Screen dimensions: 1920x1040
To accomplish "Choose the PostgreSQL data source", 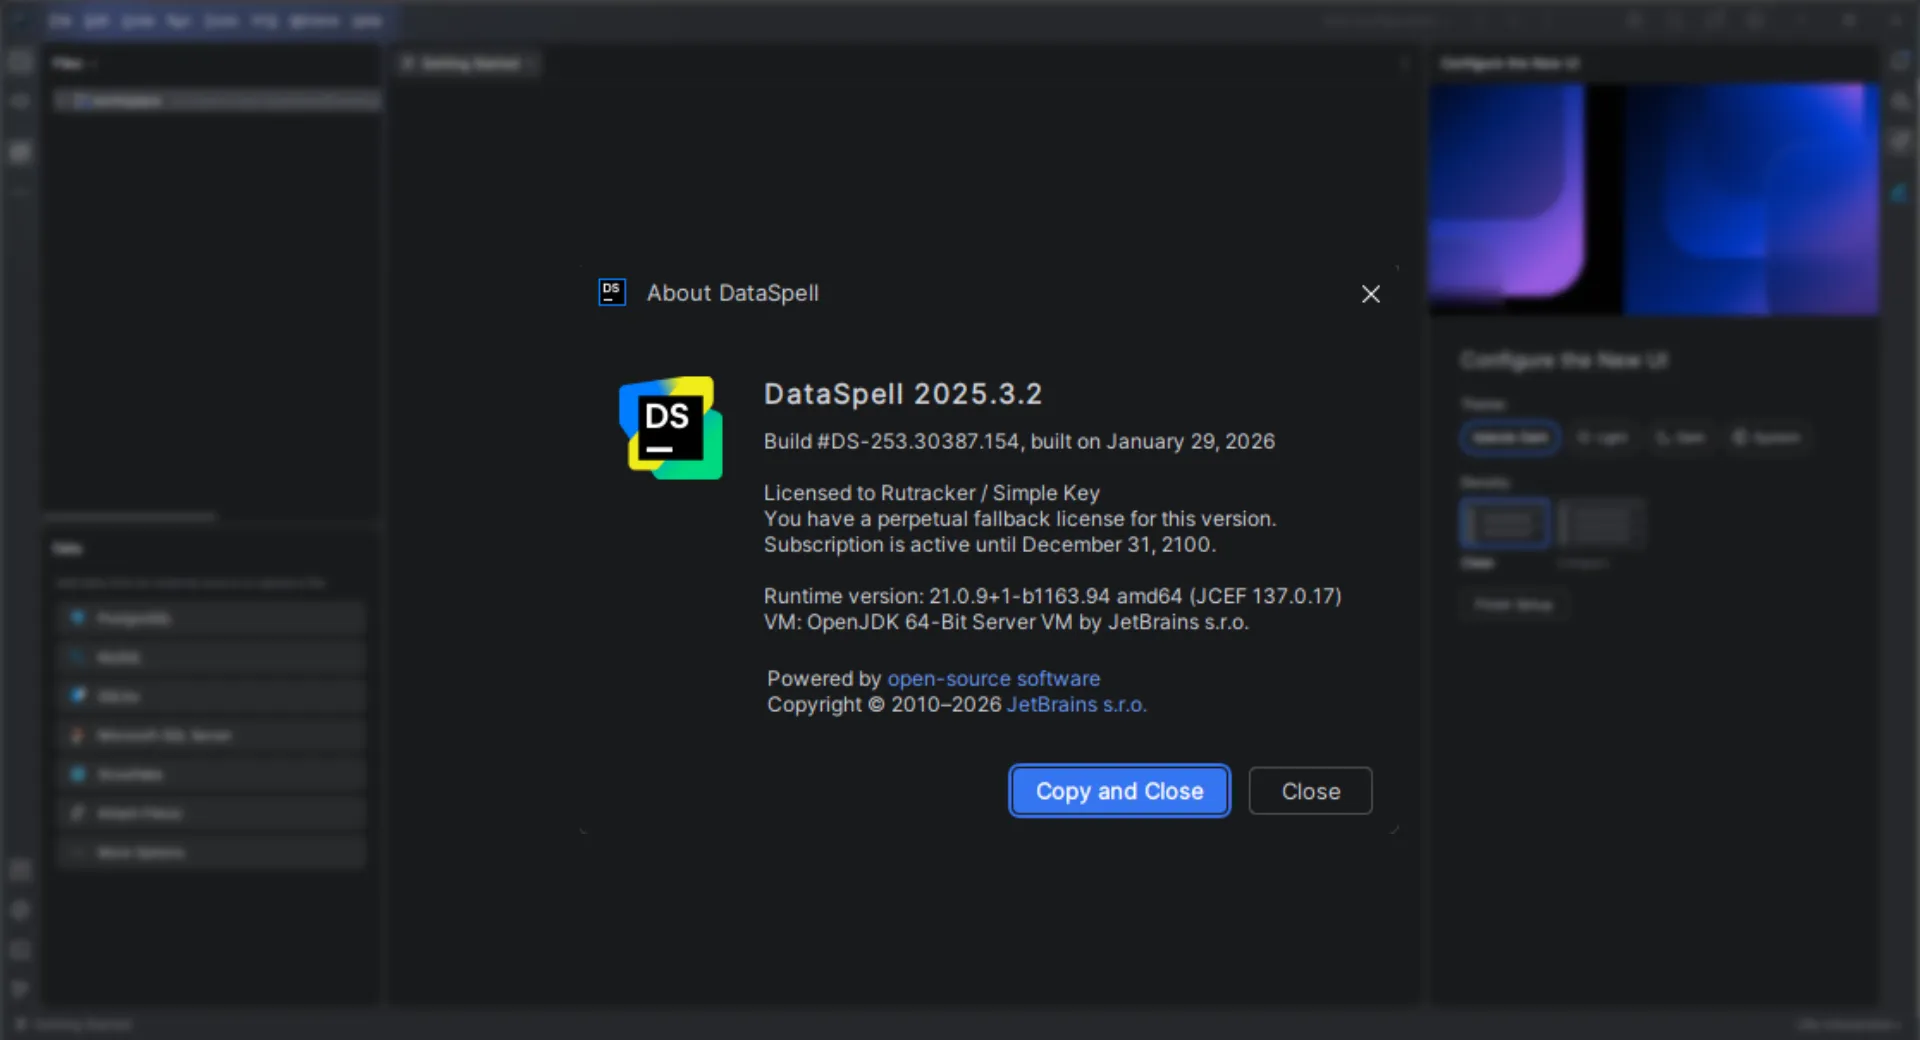I will pos(212,619).
